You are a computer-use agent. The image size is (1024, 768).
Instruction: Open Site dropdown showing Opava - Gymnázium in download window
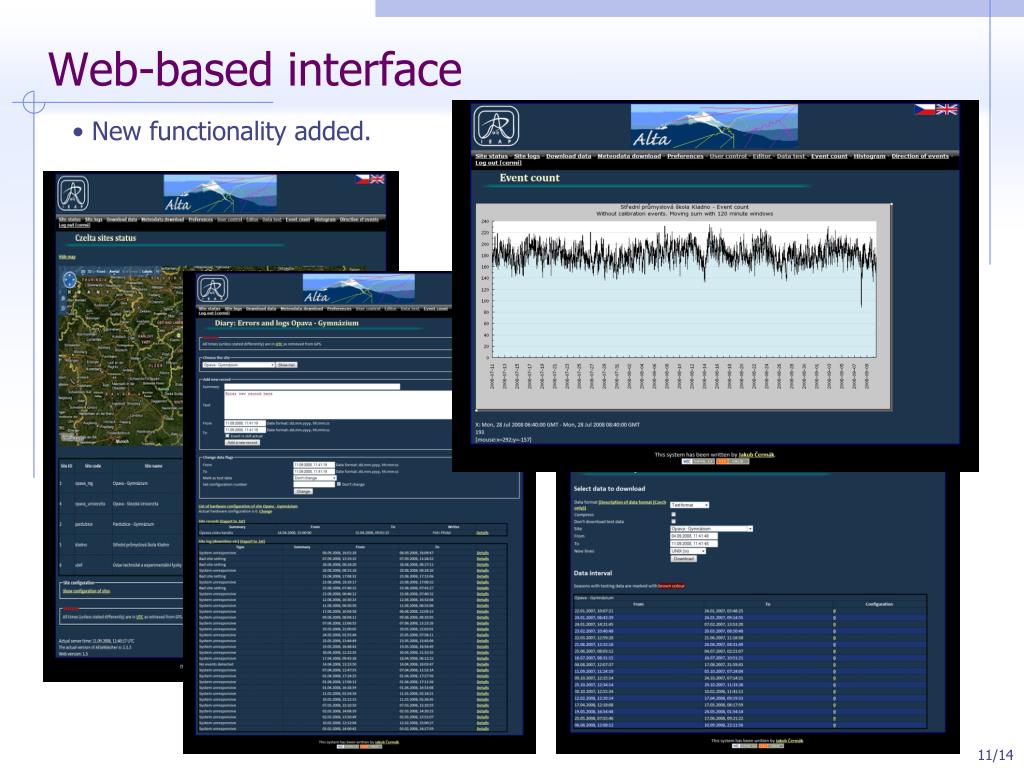coord(711,529)
